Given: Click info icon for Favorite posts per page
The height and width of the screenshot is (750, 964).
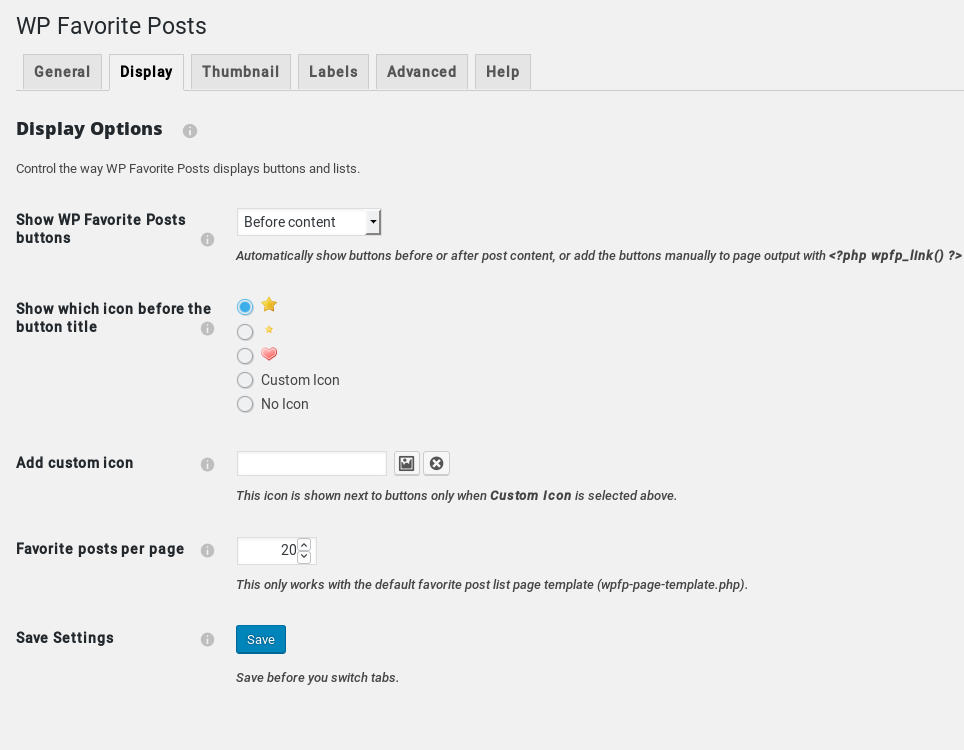Looking at the screenshot, I should pos(208,551).
